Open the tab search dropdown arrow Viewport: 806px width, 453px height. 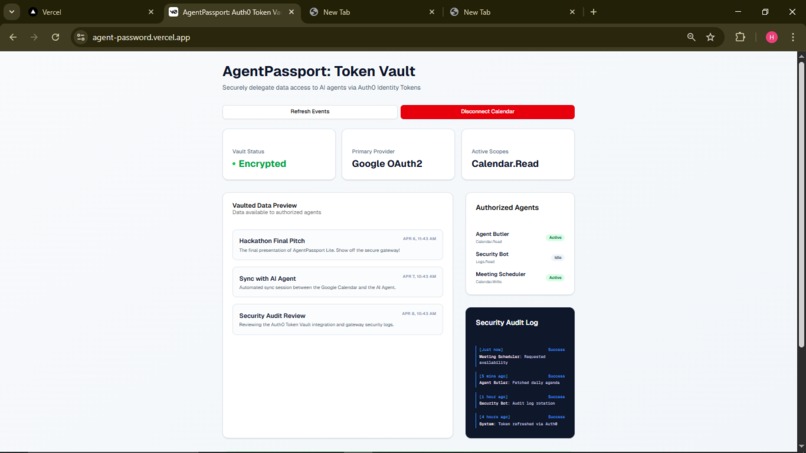click(x=11, y=12)
